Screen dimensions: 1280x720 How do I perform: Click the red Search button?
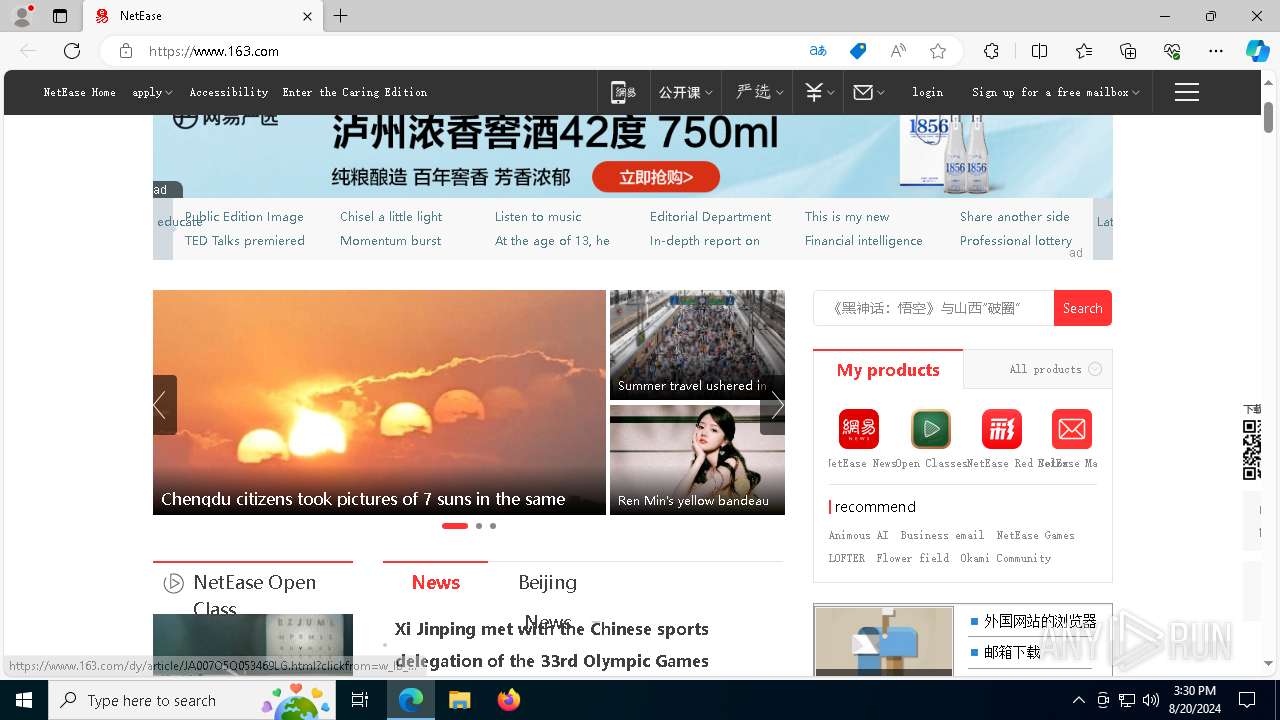[x=1083, y=308]
